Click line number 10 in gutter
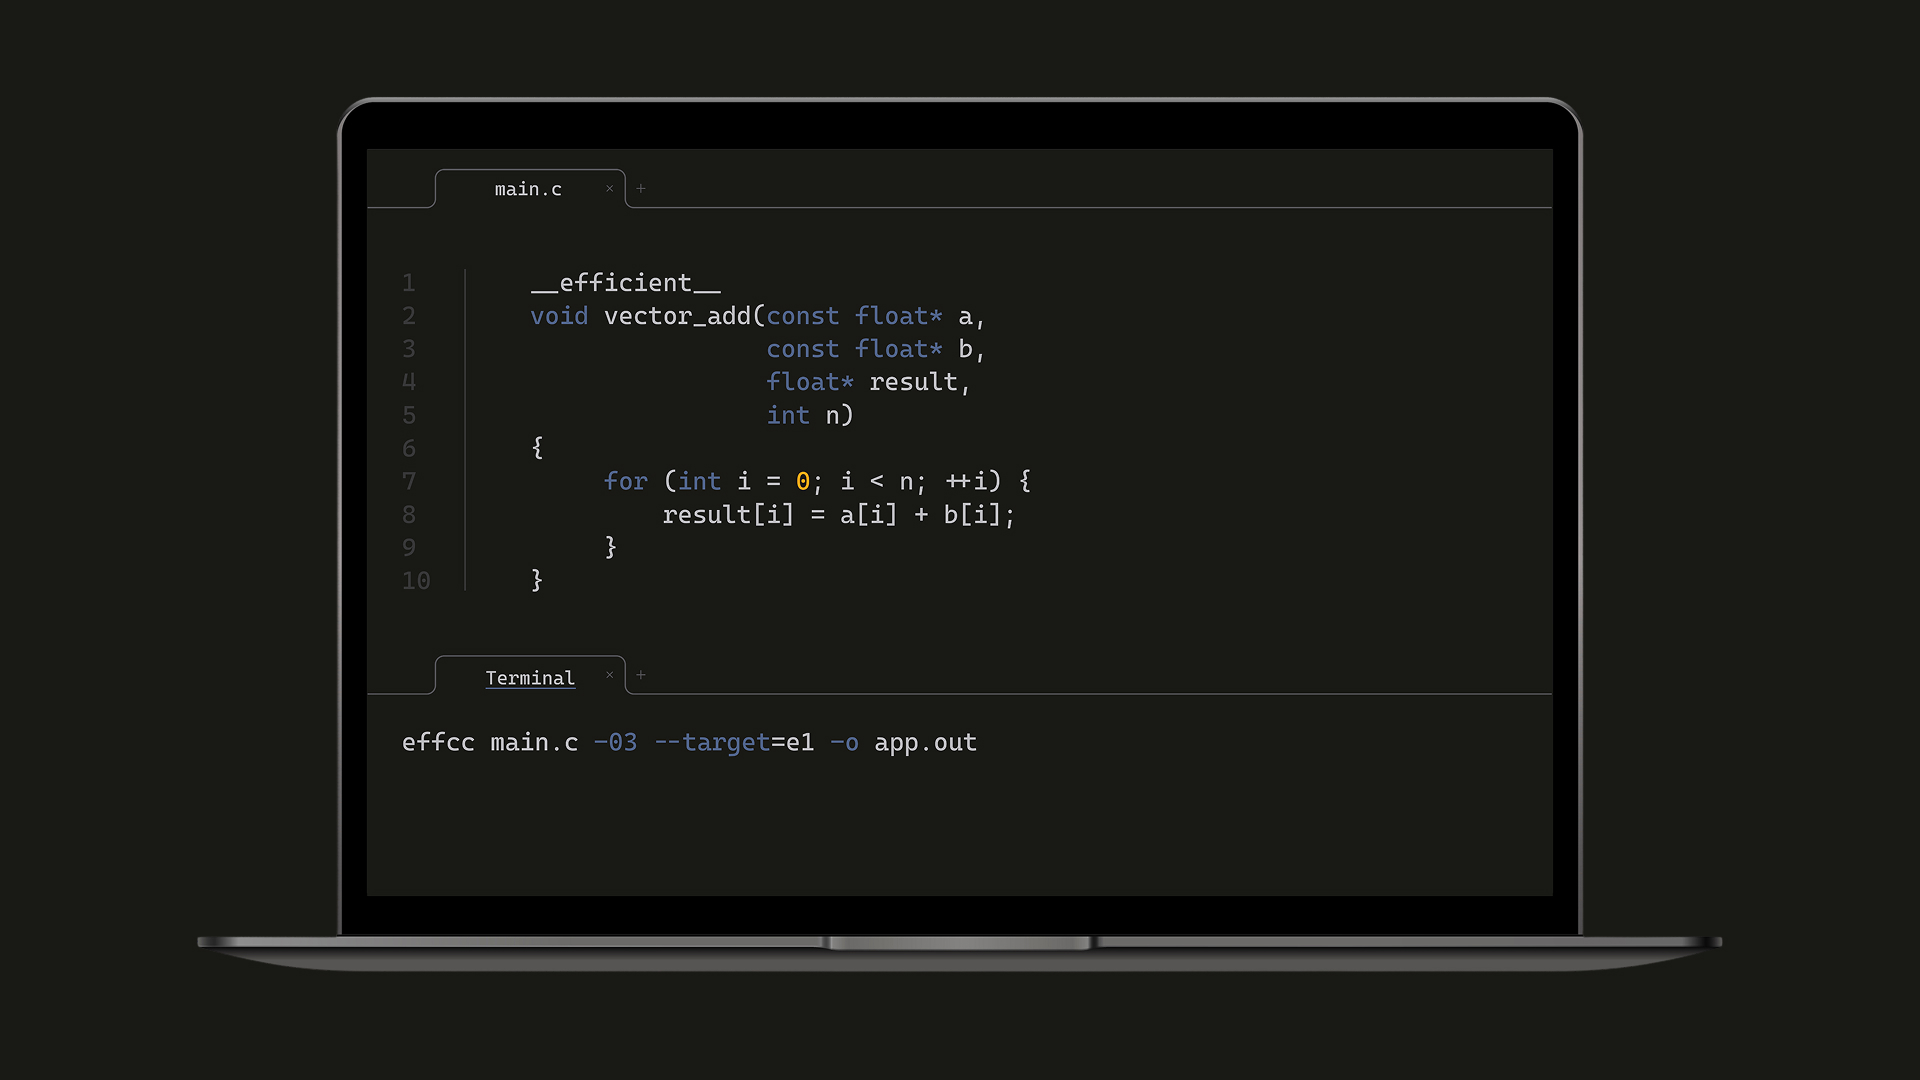 [416, 580]
